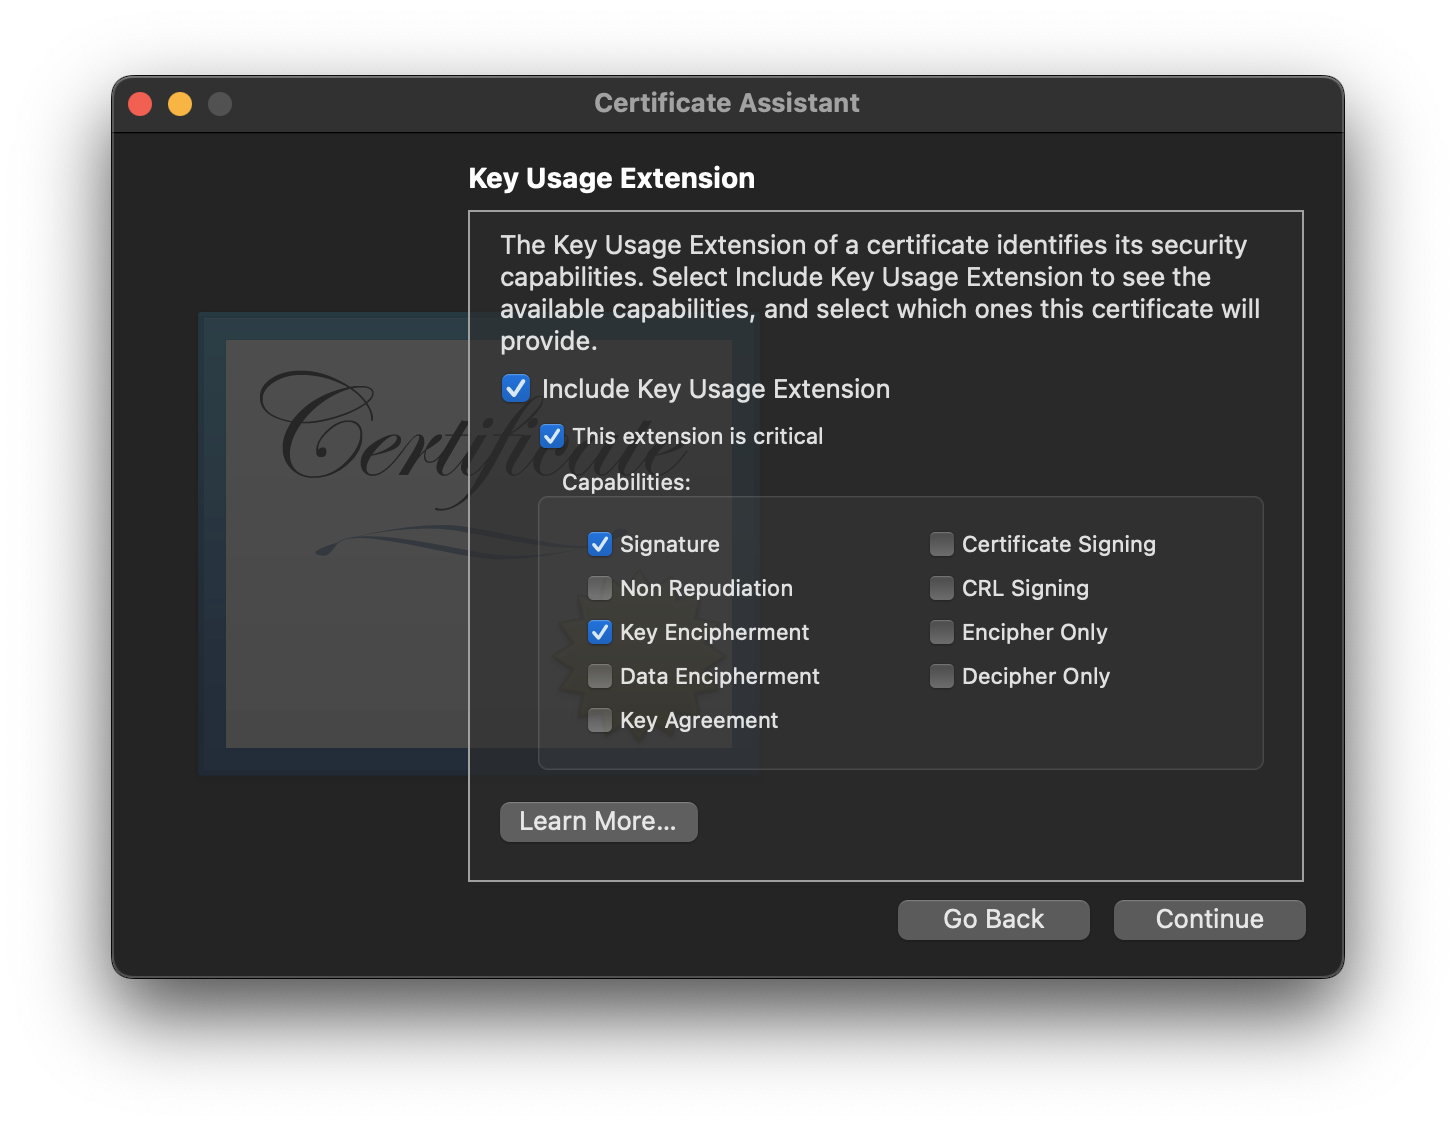Click the Certificate Assistant title bar
Viewport: 1456px width, 1126px height.
tap(727, 103)
